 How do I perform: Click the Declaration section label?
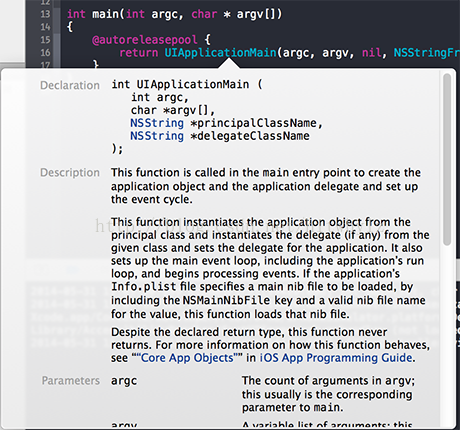pyautogui.click(x=70, y=85)
